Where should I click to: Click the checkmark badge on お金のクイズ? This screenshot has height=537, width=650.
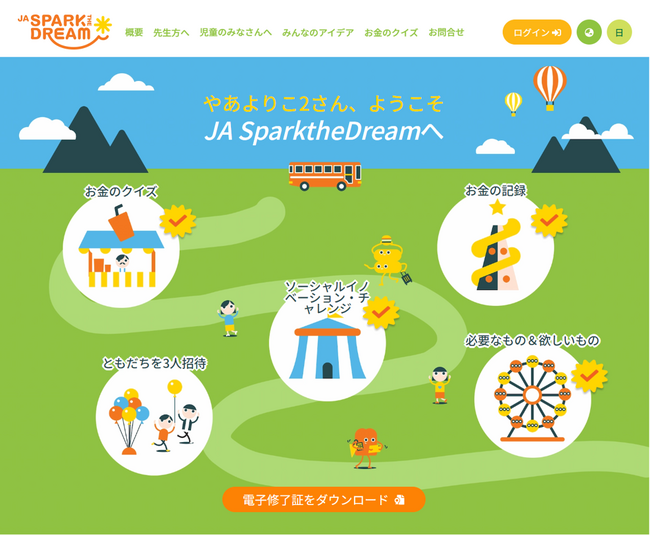(177, 221)
